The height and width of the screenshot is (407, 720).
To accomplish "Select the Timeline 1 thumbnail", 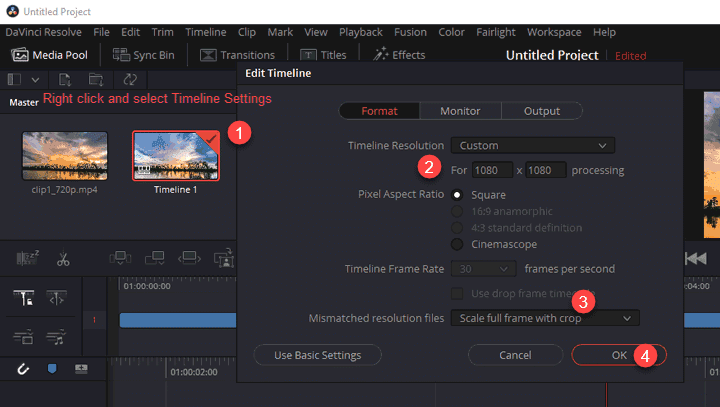I will [x=176, y=156].
